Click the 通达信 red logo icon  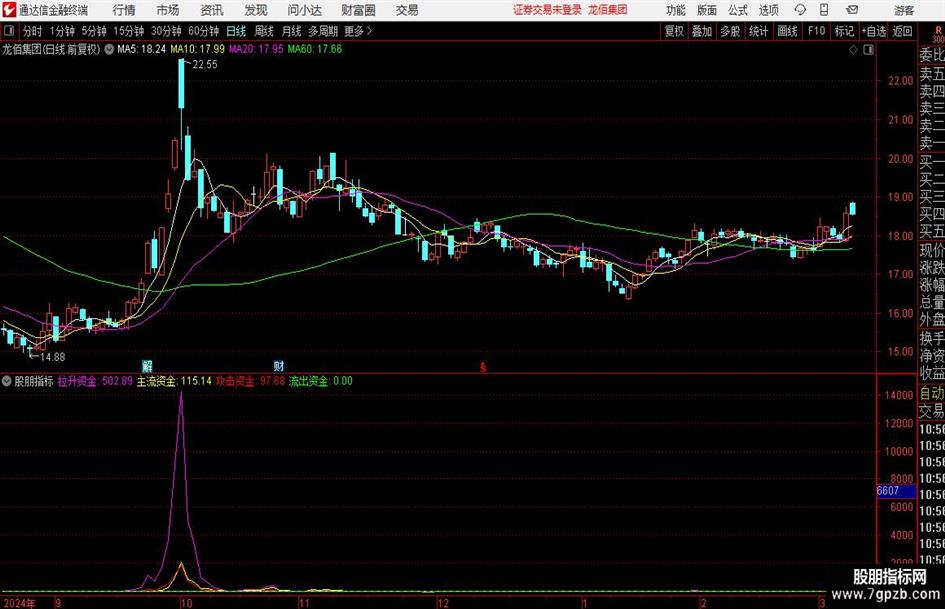point(9,10)
